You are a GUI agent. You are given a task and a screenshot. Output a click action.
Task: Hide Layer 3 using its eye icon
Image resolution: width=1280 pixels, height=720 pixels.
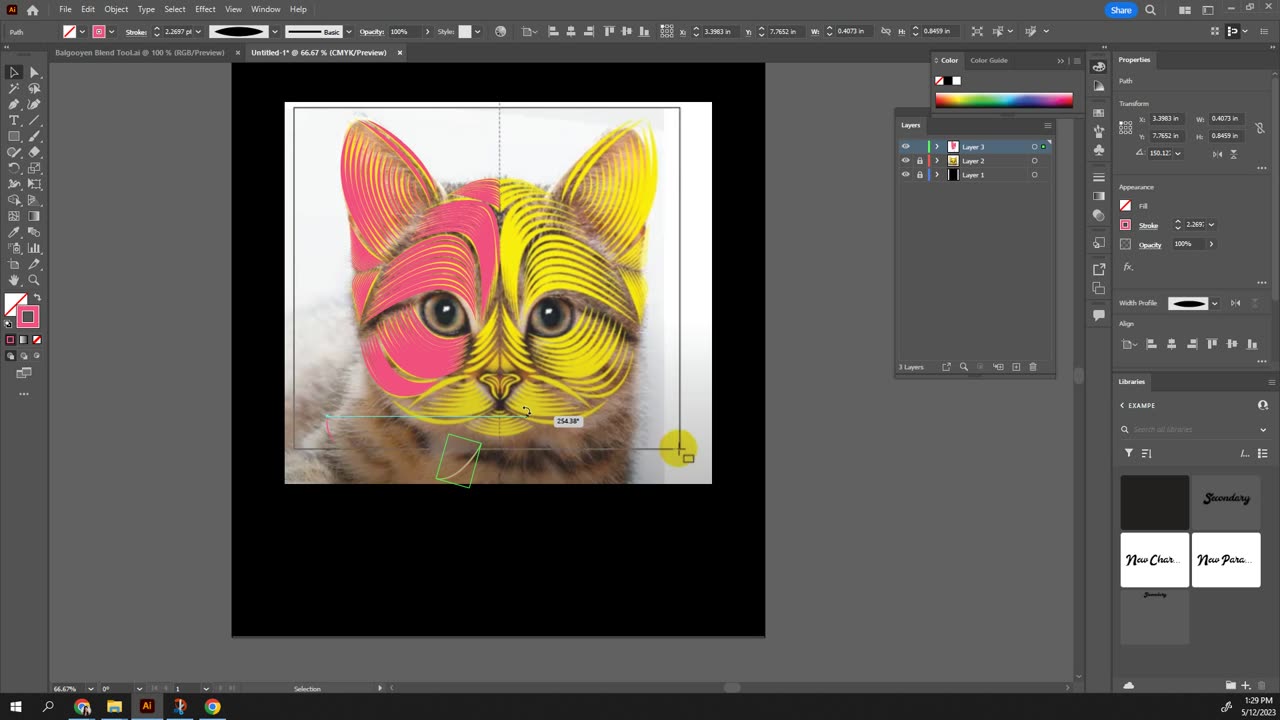pos(906,147)
